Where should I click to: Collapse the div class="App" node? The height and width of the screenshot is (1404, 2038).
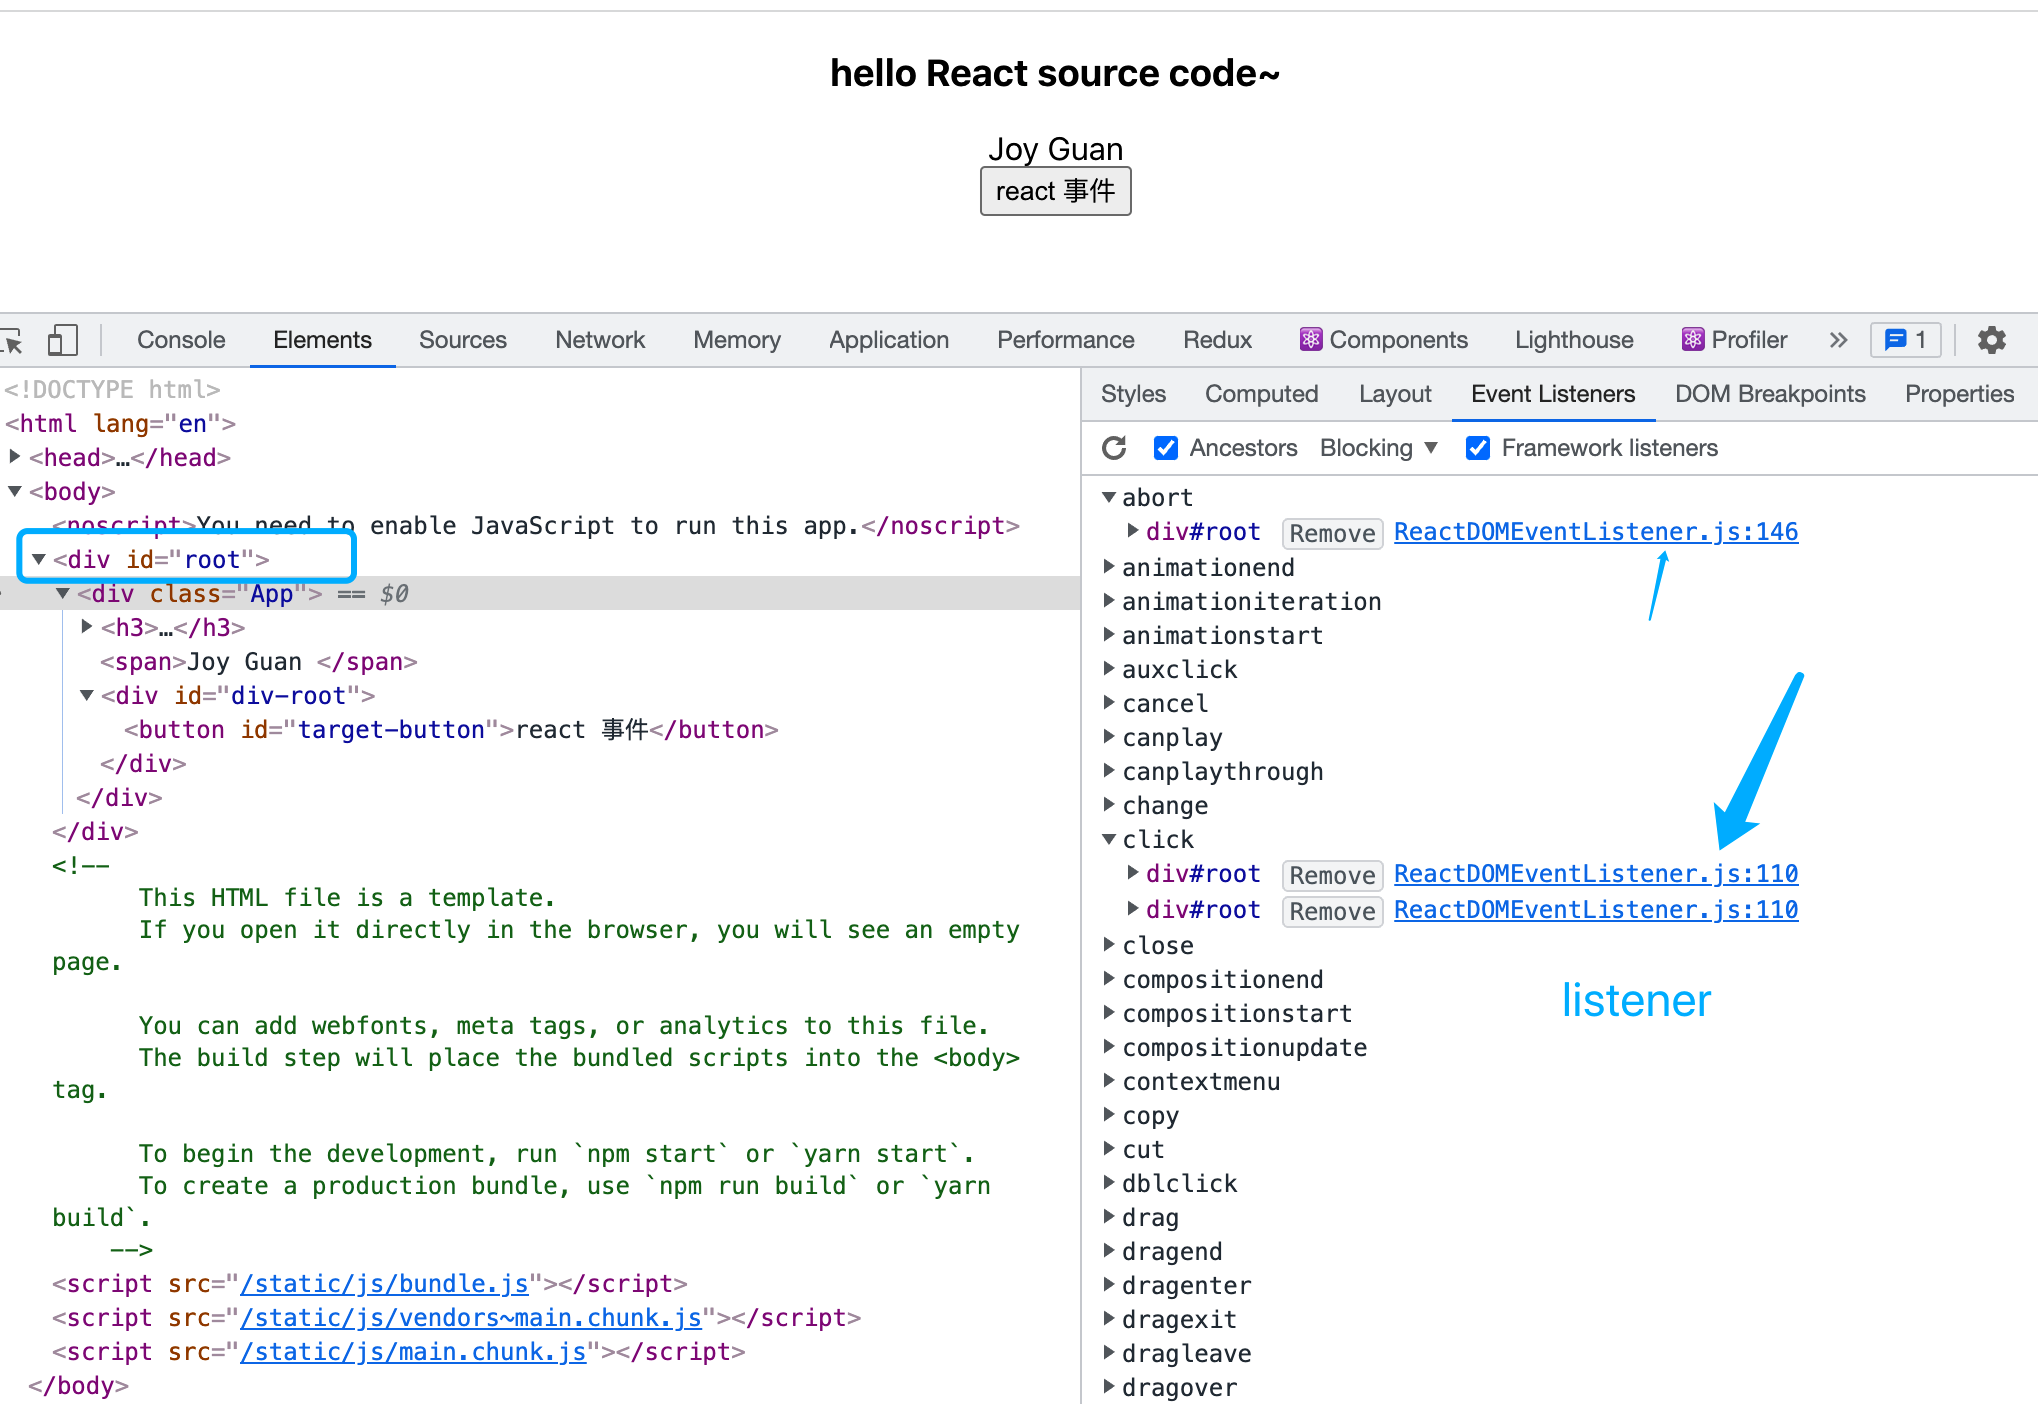[63, 593]
